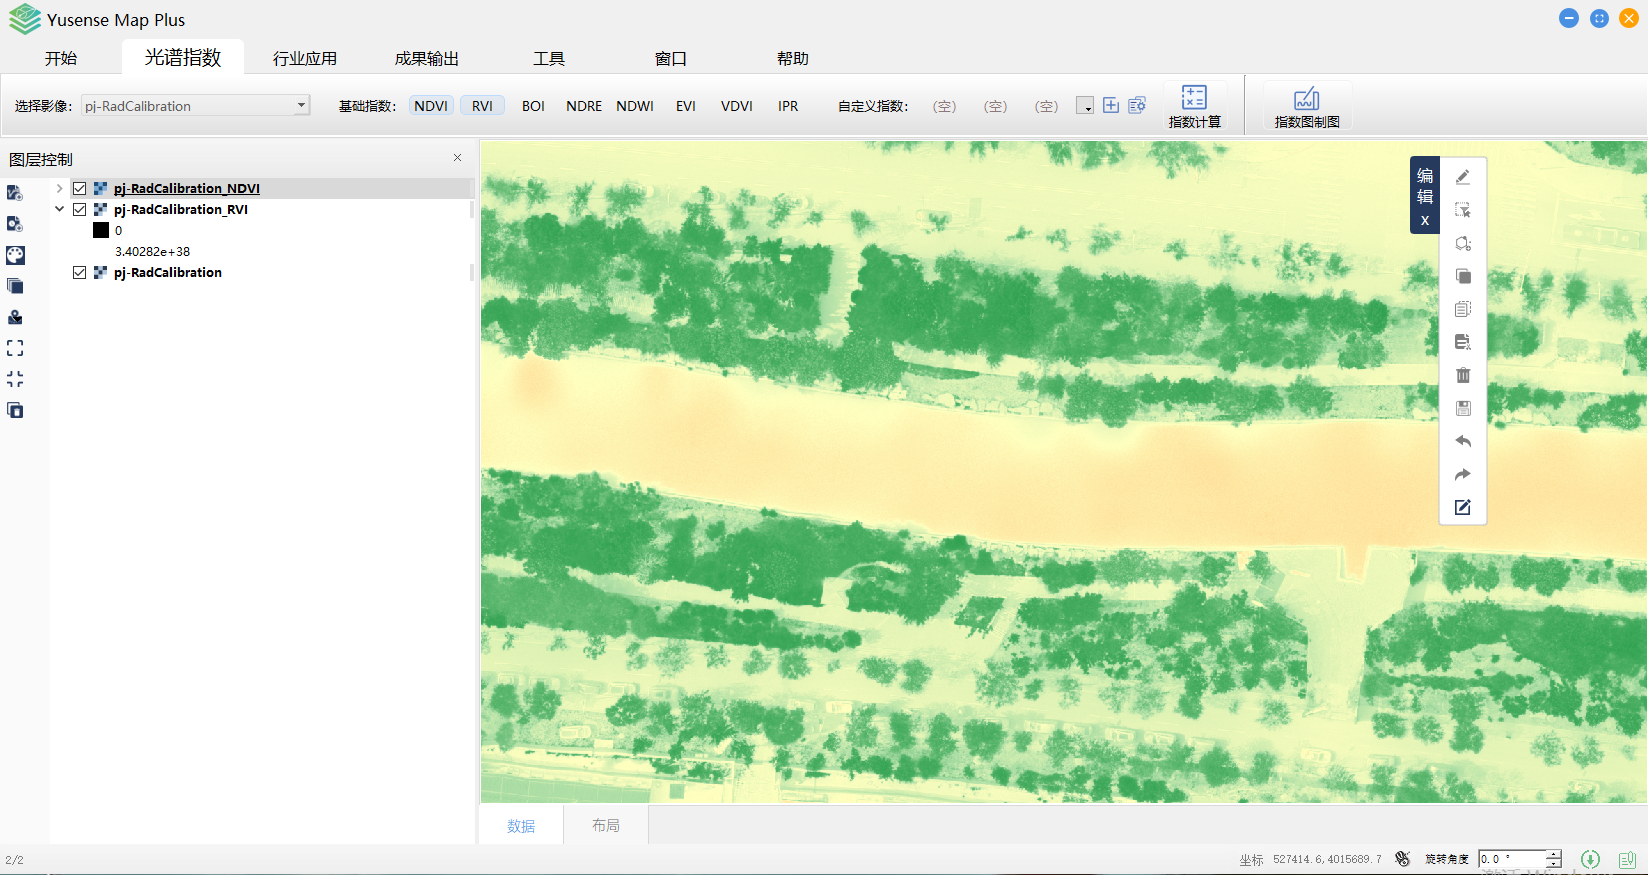This screenshot has width=1648, height=875.
Task: Expand the pj-RadCalibration_NDVI layer tree
Action: tap(59, 188)
